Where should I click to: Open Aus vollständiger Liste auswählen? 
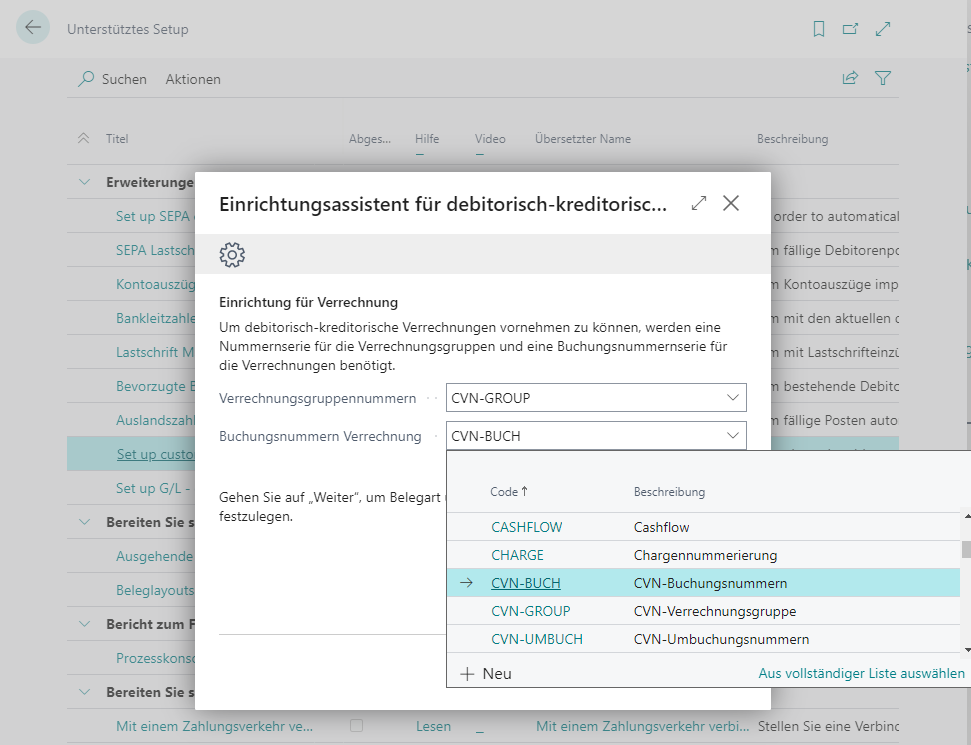[861, 673]
